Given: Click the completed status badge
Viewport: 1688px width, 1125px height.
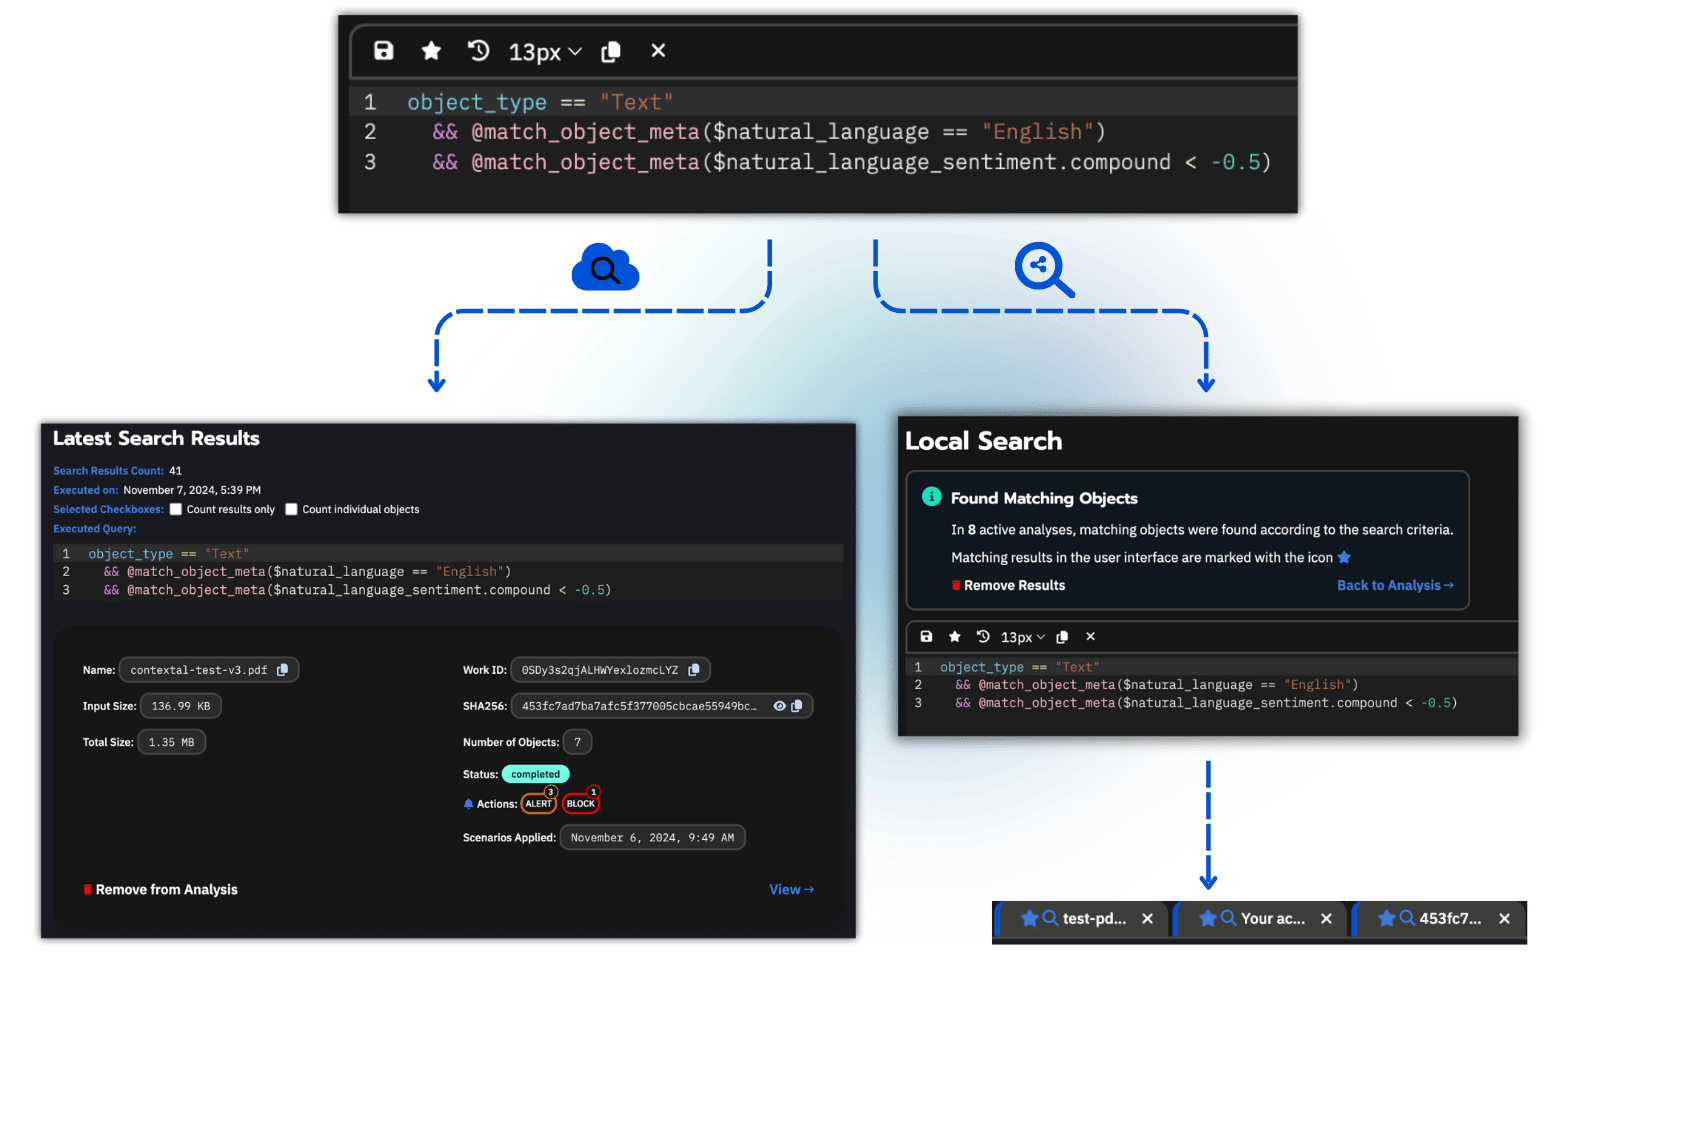Looking at the screenshot, I should click(x=535, y=773).
